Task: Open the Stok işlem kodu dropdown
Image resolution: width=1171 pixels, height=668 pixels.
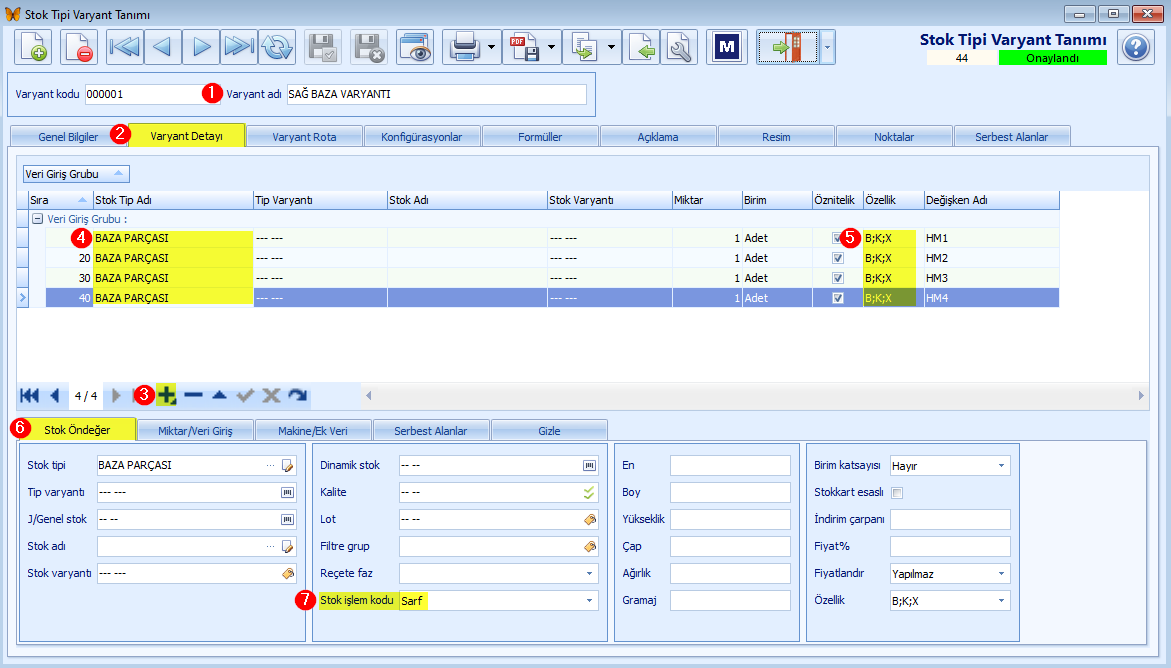Action: (x=589, y=601)
